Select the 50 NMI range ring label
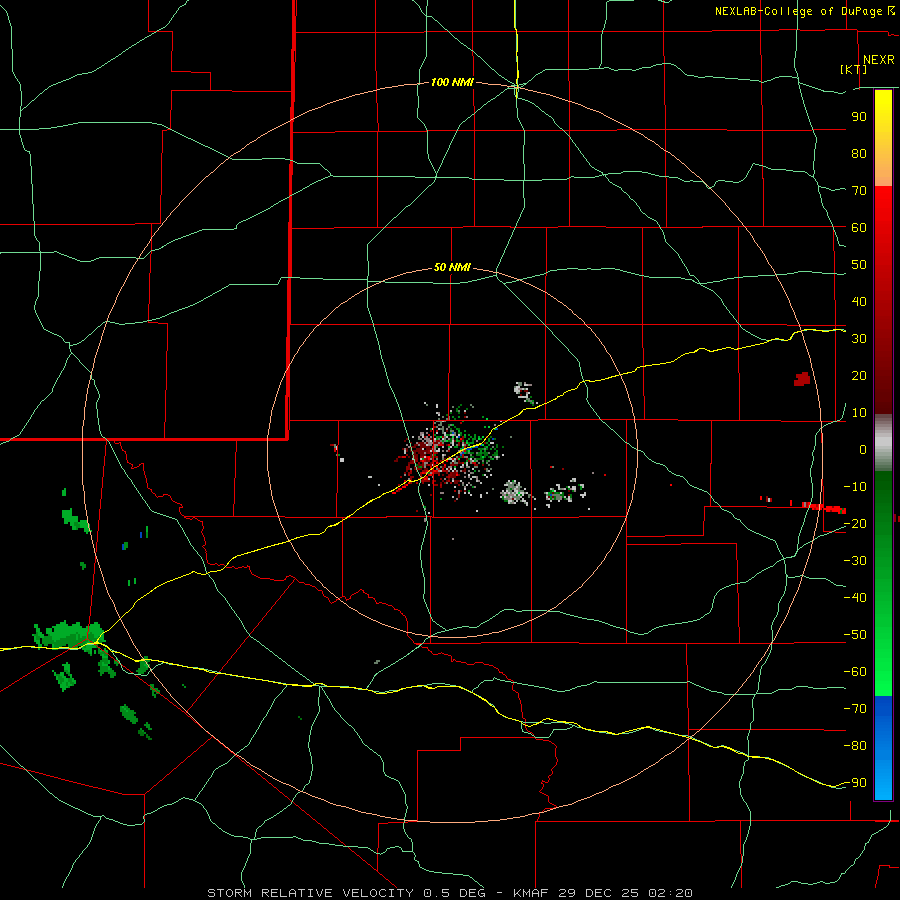900x900 pixels. (x=452, y=267)
